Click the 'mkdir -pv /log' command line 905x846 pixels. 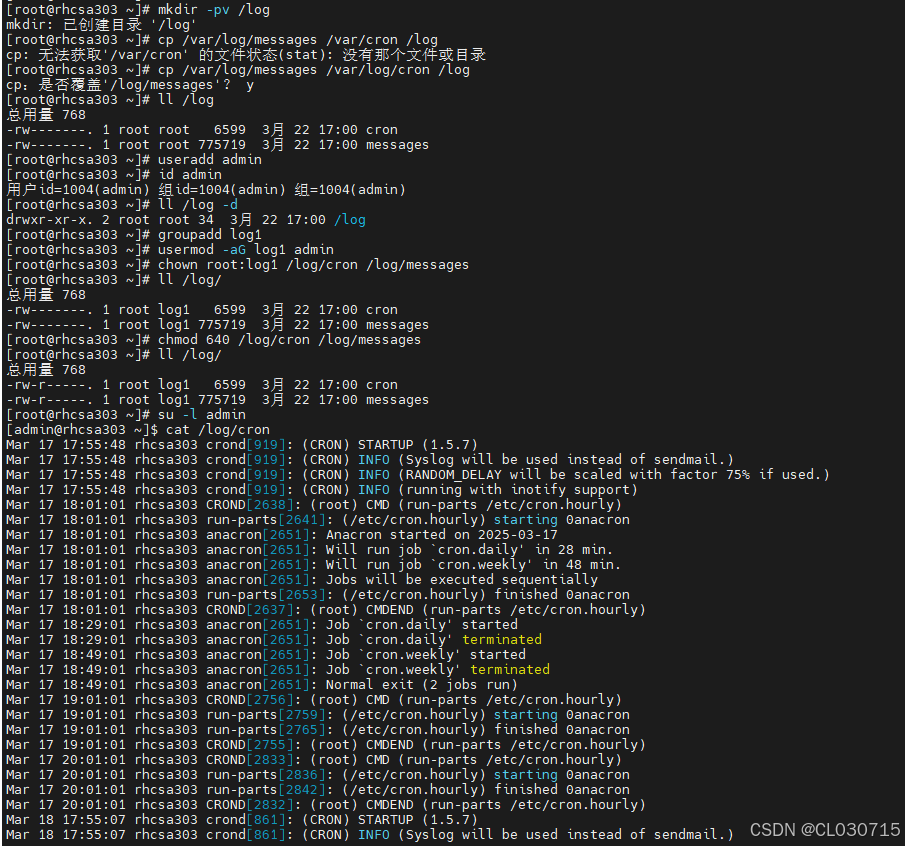tap(138, 10)
